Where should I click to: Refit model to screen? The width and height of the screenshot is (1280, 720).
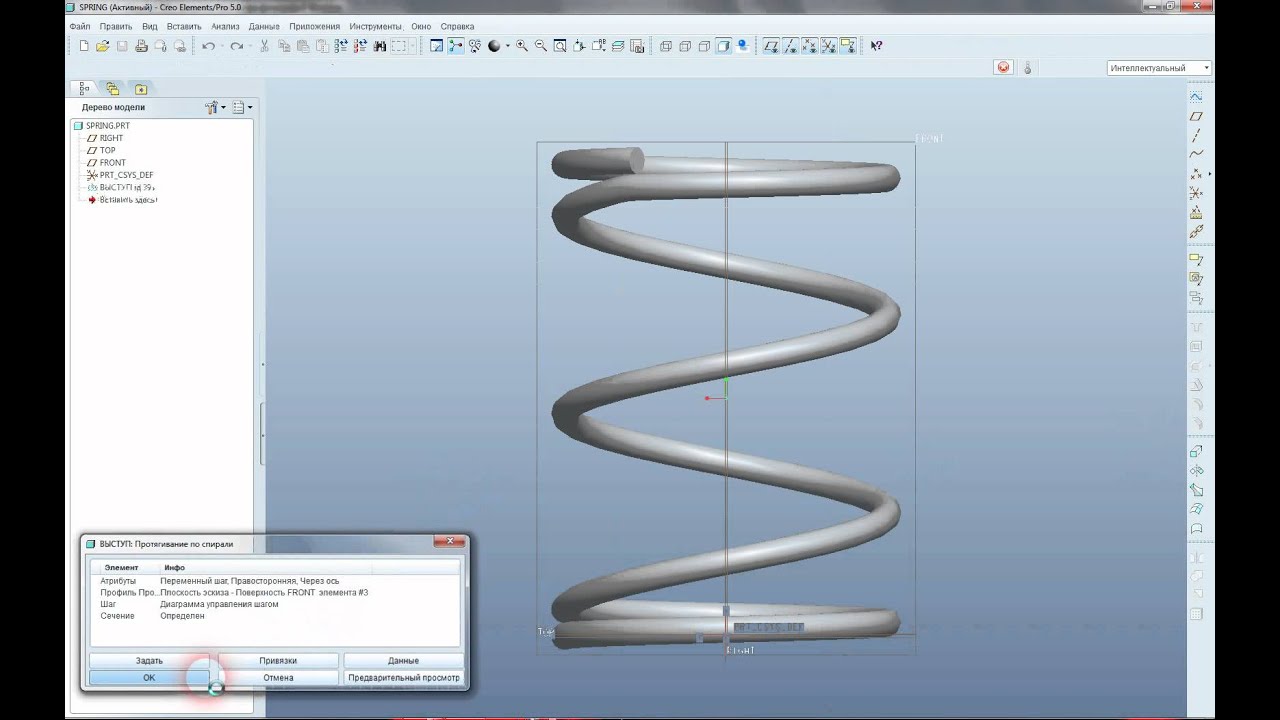[x=560, y=46]
